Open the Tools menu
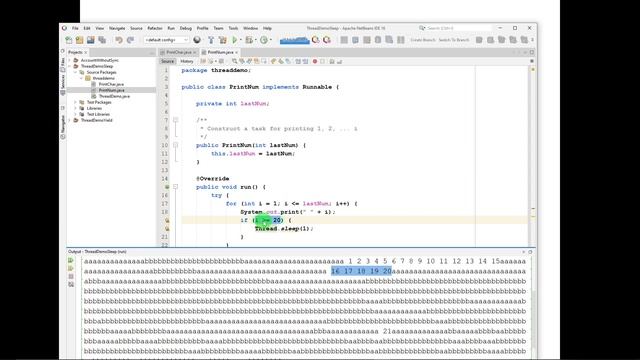Viewport: 640px width, 360px height. point(233,28)
